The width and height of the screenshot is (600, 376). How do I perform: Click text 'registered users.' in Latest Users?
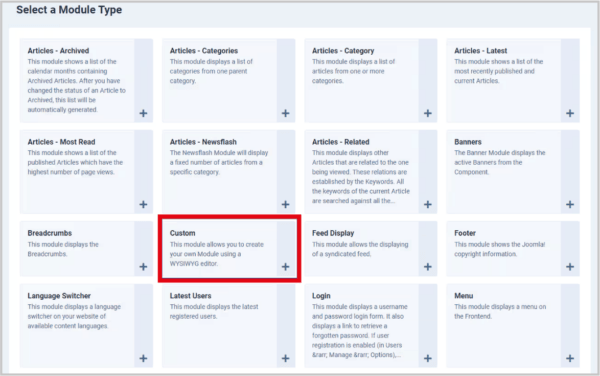click(x=194, y=316)
